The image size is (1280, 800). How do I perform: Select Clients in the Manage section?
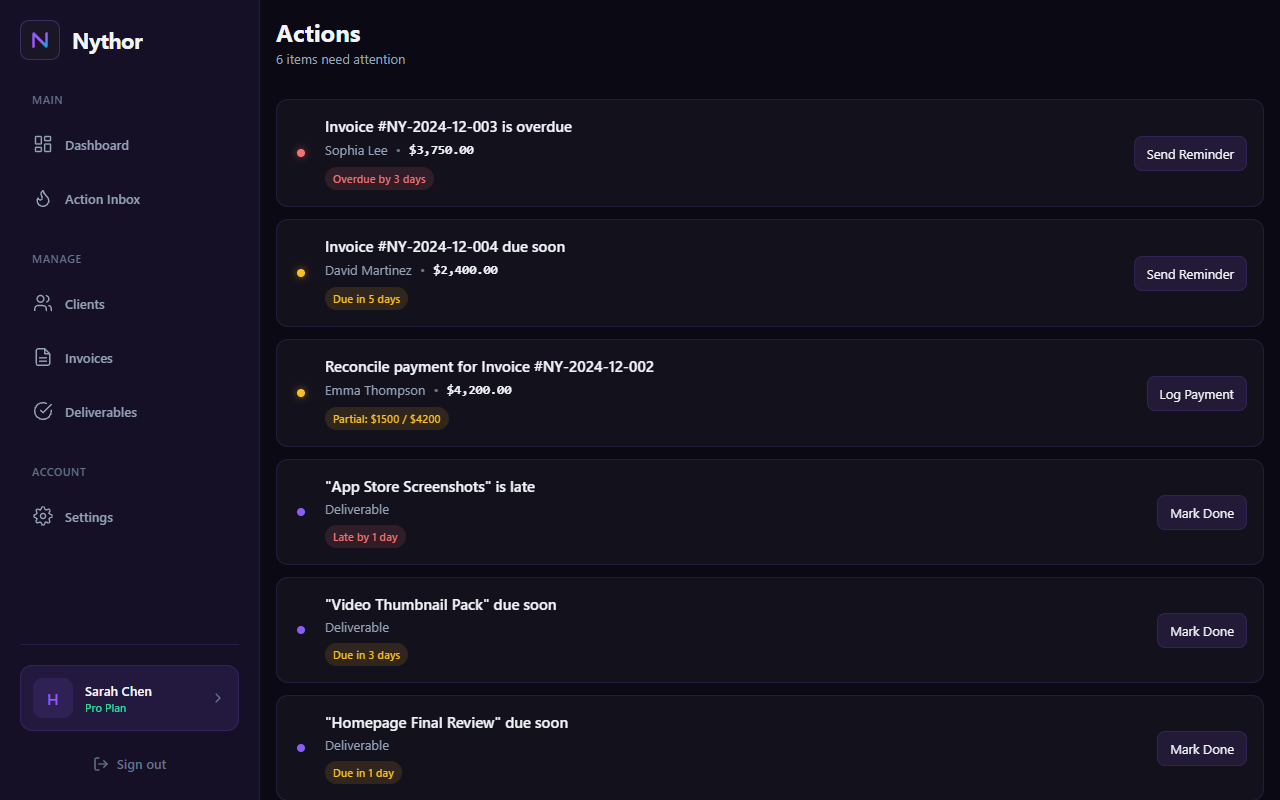(84, 303)
